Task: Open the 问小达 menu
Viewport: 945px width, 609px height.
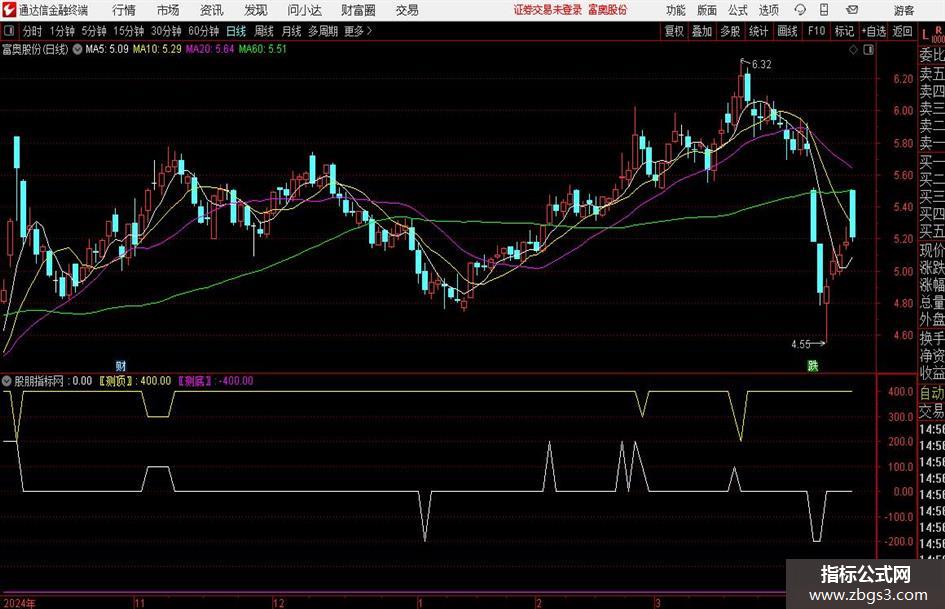Action: (x=304, y=10)
